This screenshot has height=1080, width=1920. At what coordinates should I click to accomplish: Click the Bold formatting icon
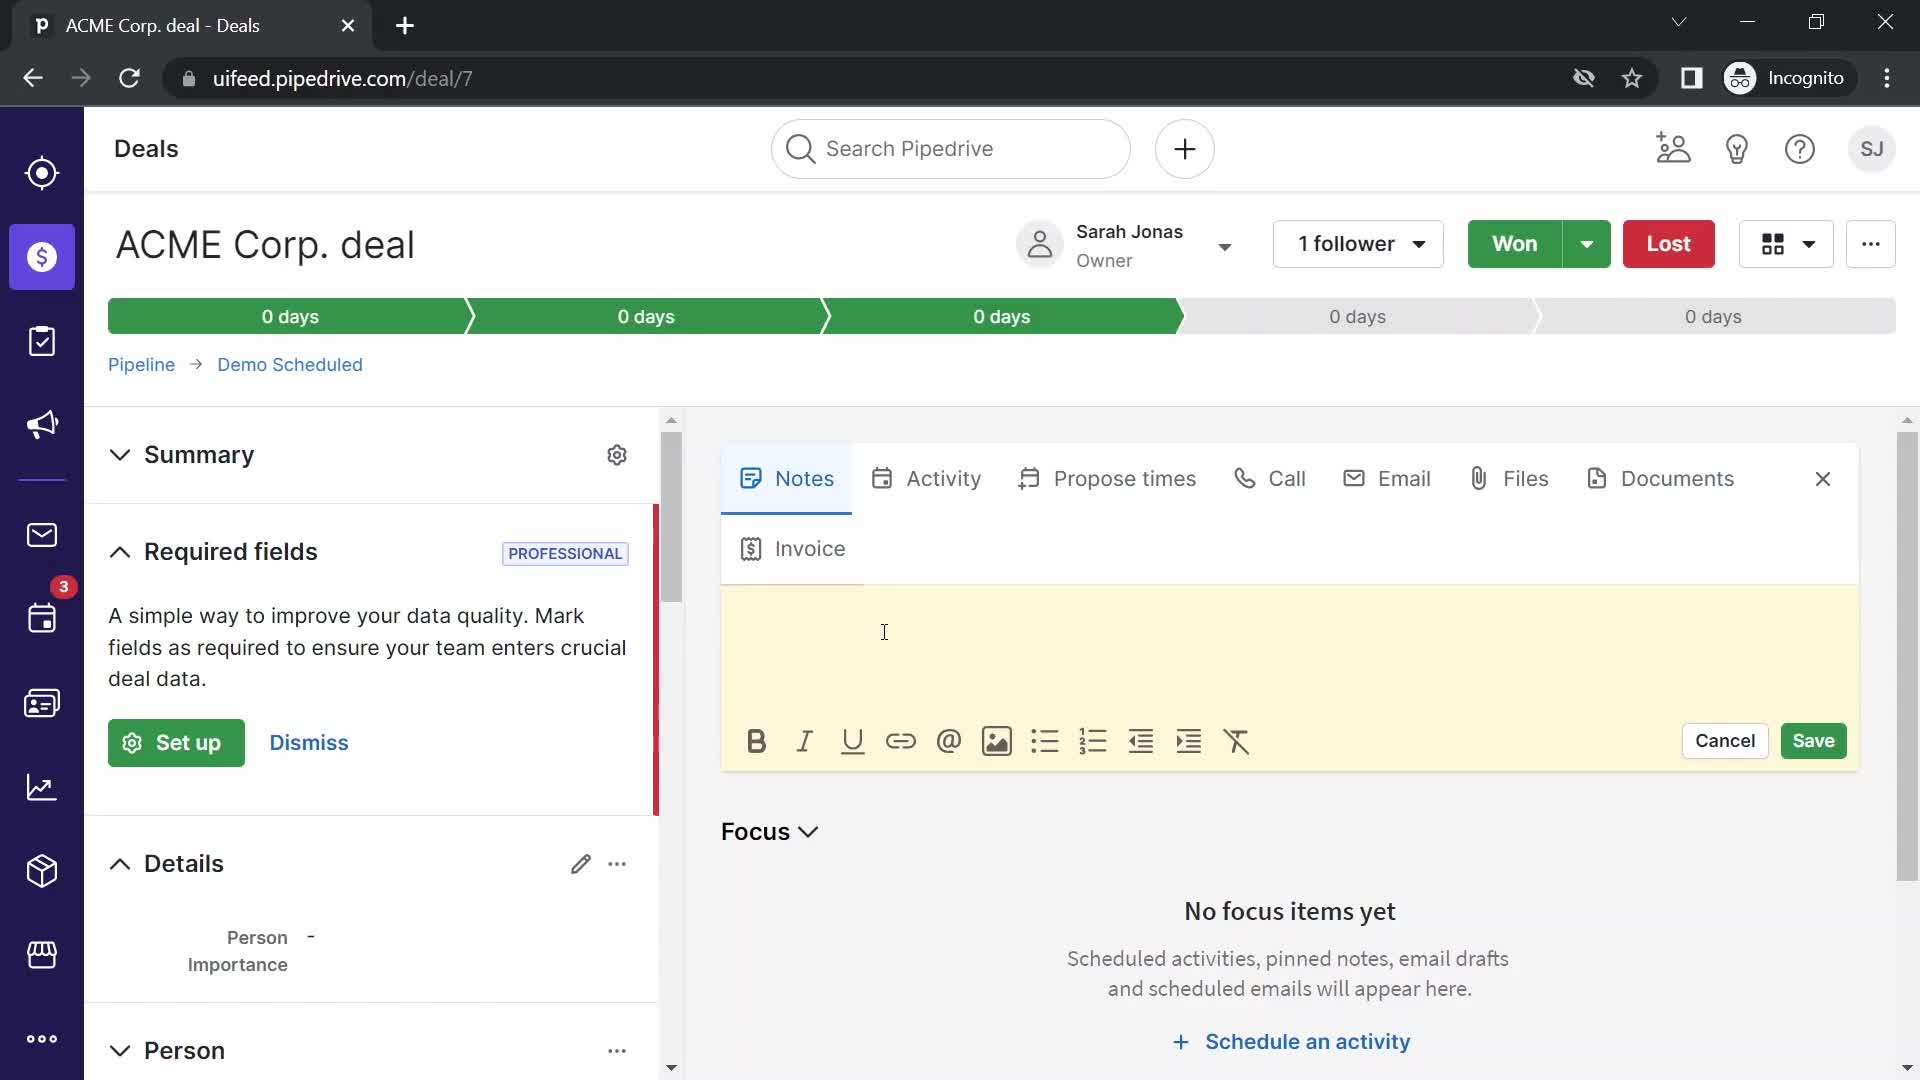point(757,740)
